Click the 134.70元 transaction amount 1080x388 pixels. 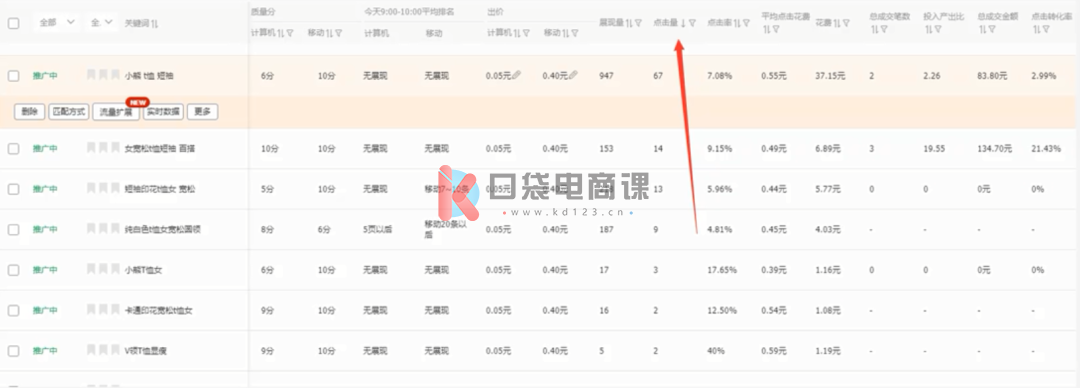[994, 148]
